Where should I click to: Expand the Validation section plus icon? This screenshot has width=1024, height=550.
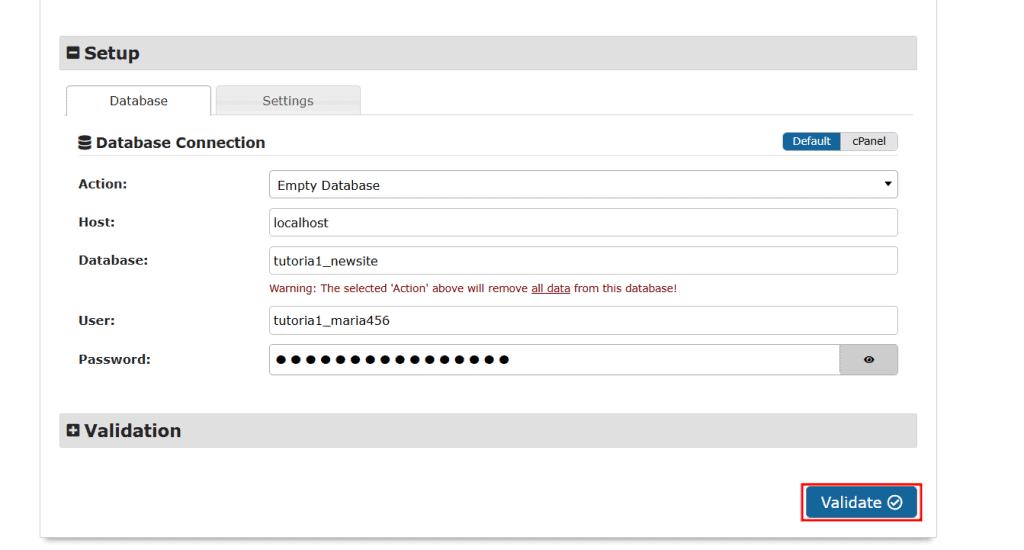click(73, 430)
